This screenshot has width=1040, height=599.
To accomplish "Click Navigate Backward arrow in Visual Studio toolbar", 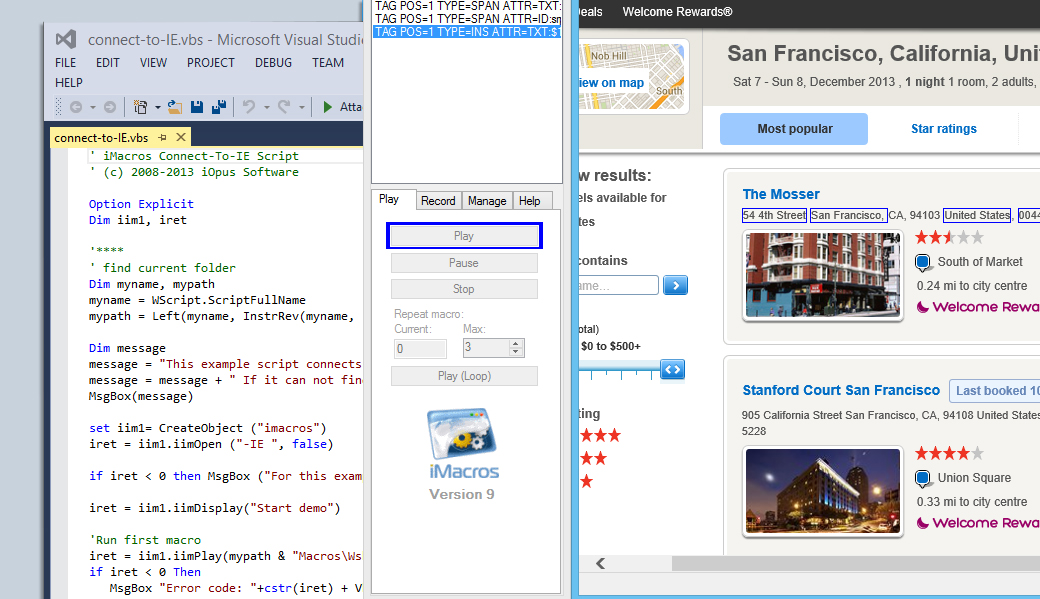I will click(x=76, y=107).
